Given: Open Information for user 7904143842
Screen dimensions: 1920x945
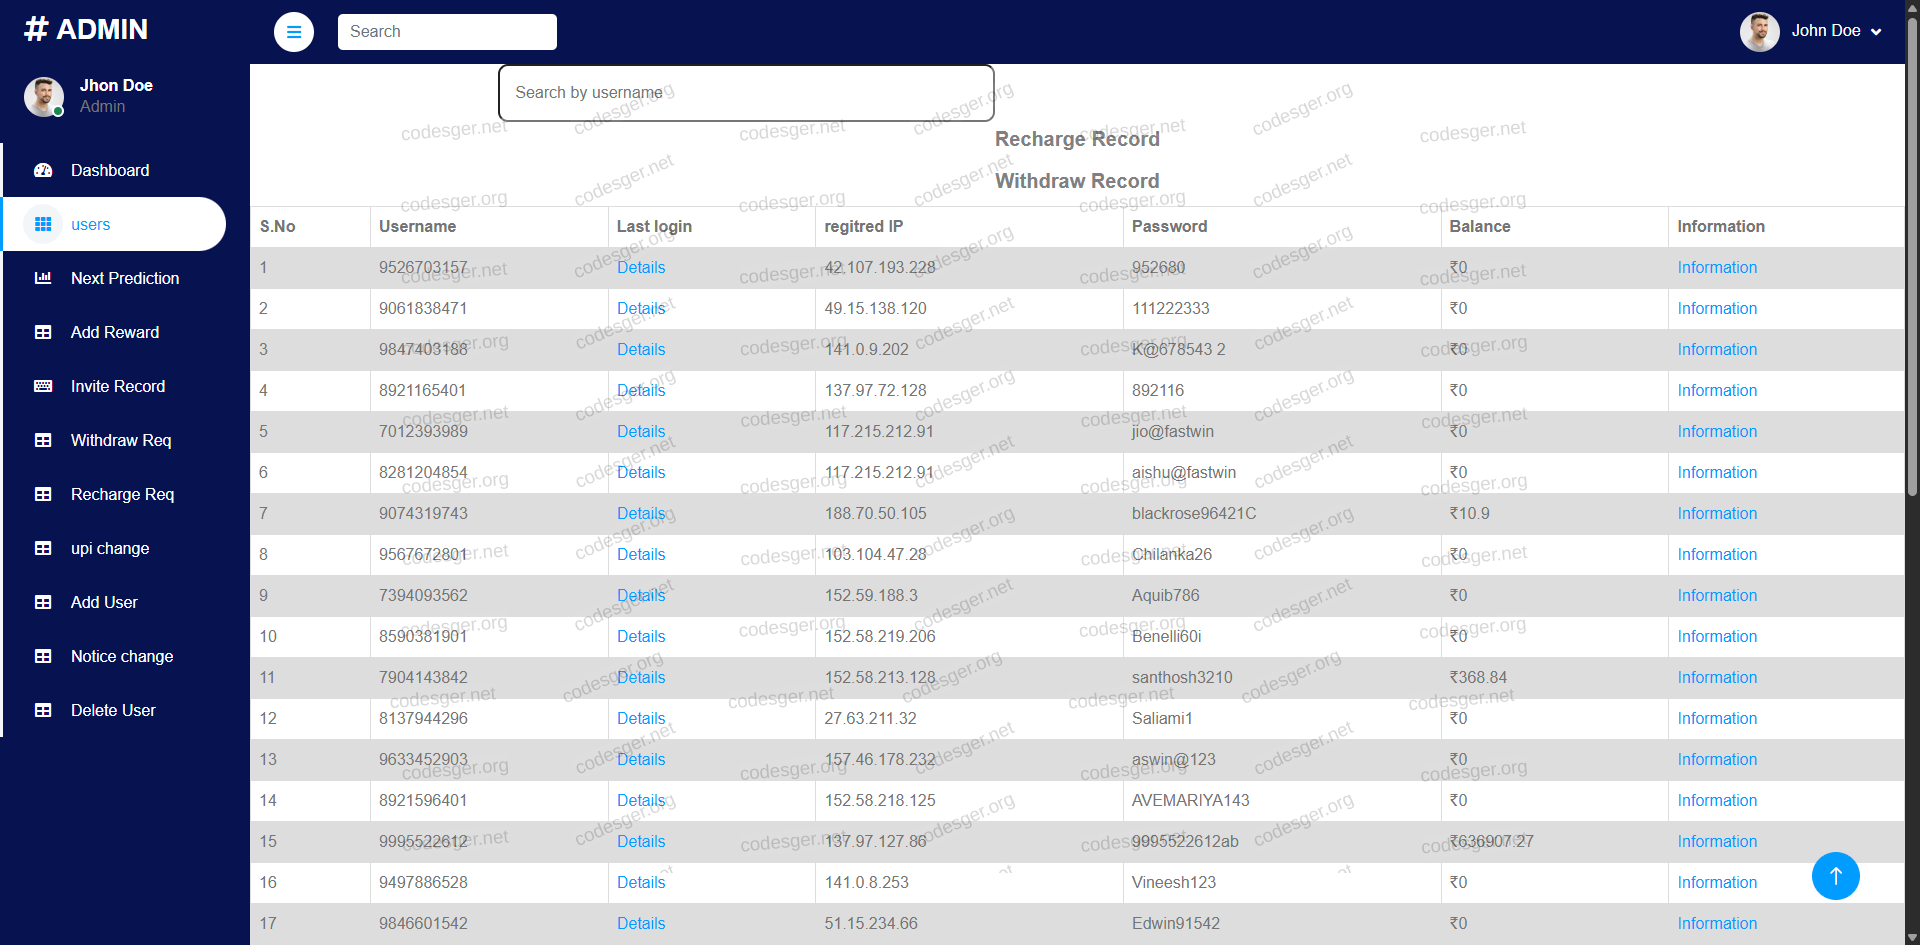Looking at the screenshot, I should coord(1716,677).
